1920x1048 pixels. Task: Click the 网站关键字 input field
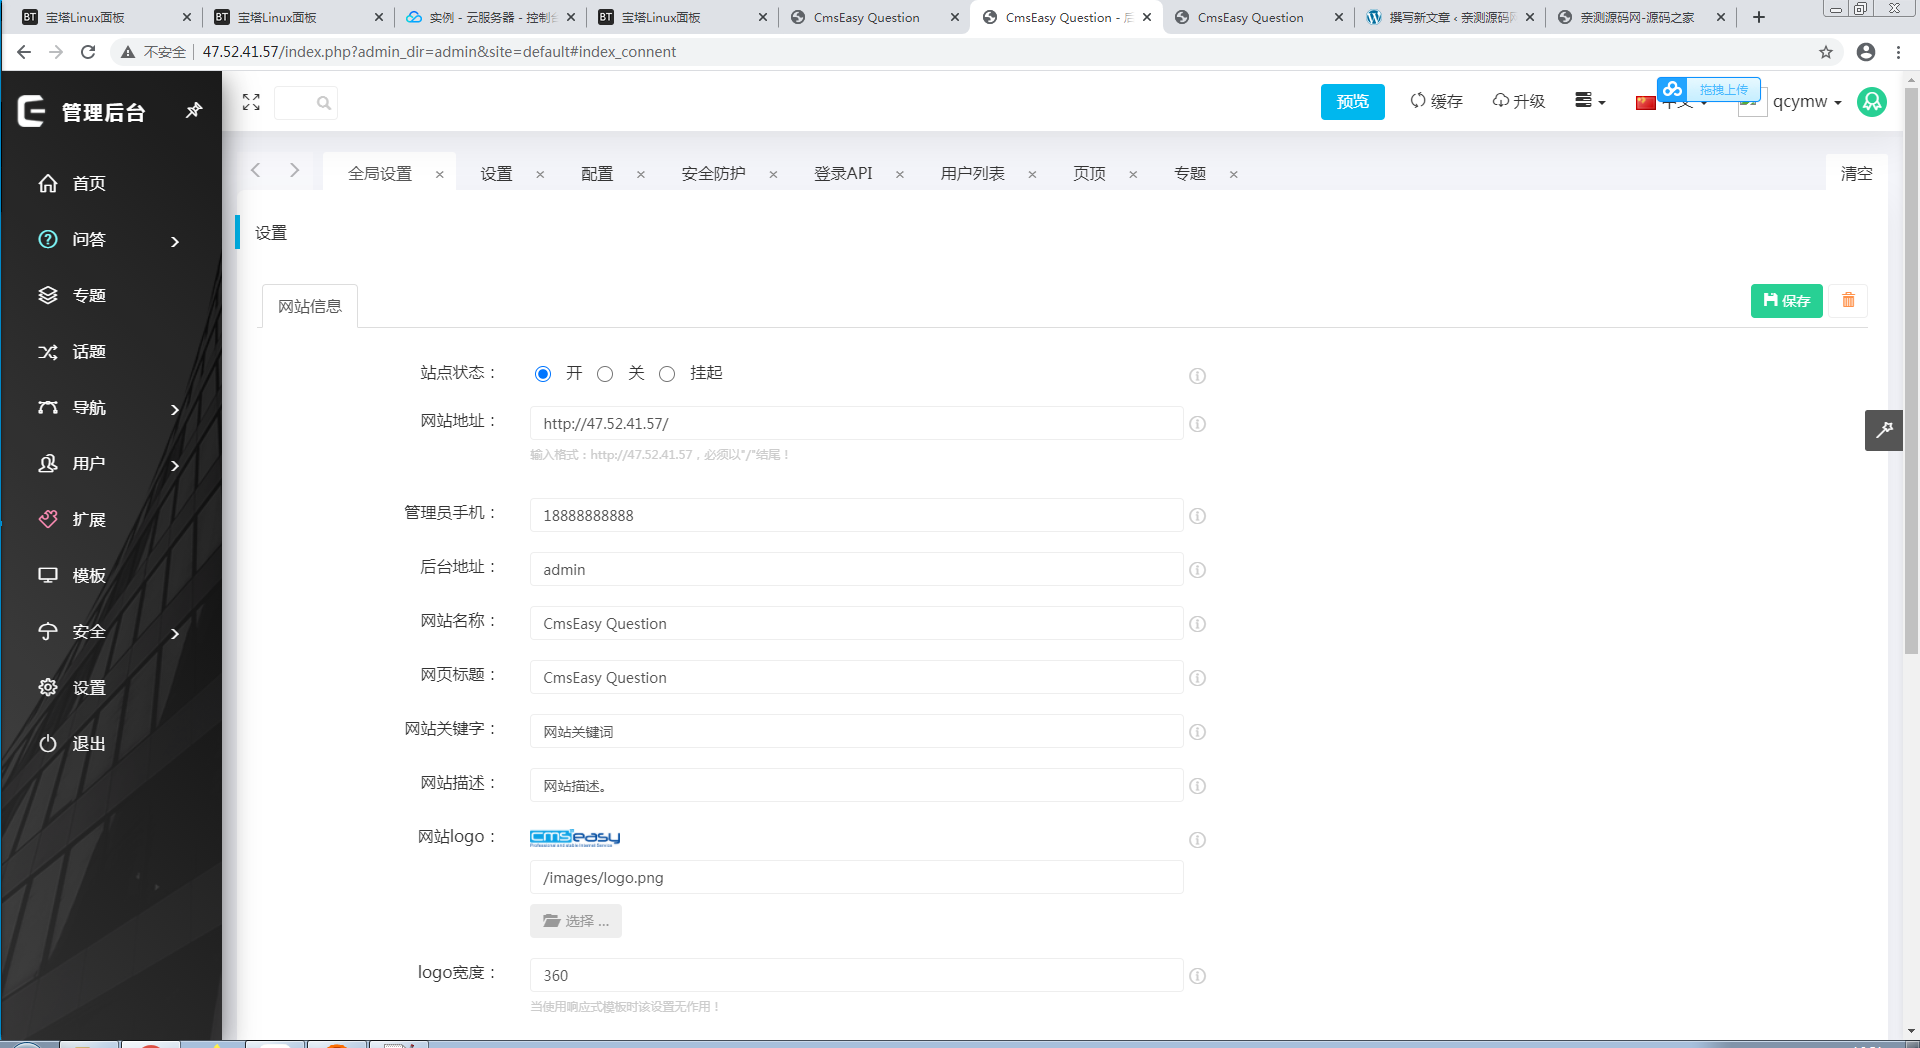pos(857,731)
